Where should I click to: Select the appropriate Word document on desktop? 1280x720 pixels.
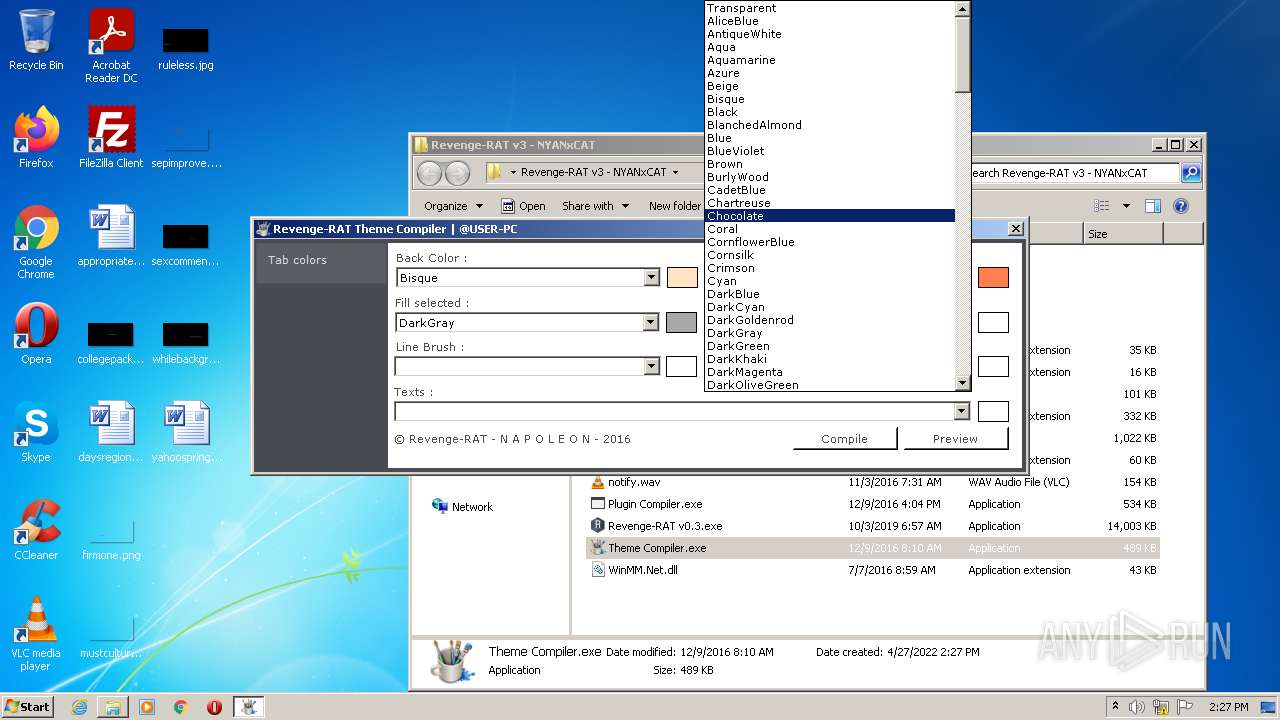pos(111,236)
